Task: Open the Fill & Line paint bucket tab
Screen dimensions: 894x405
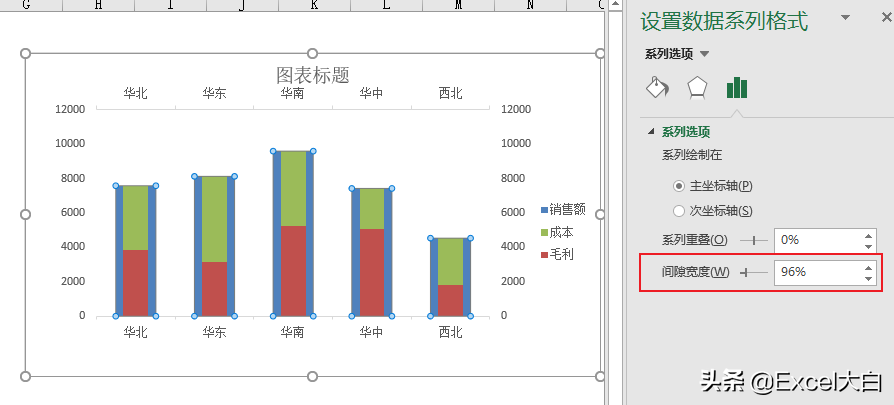Action: (x=657, y=88)
